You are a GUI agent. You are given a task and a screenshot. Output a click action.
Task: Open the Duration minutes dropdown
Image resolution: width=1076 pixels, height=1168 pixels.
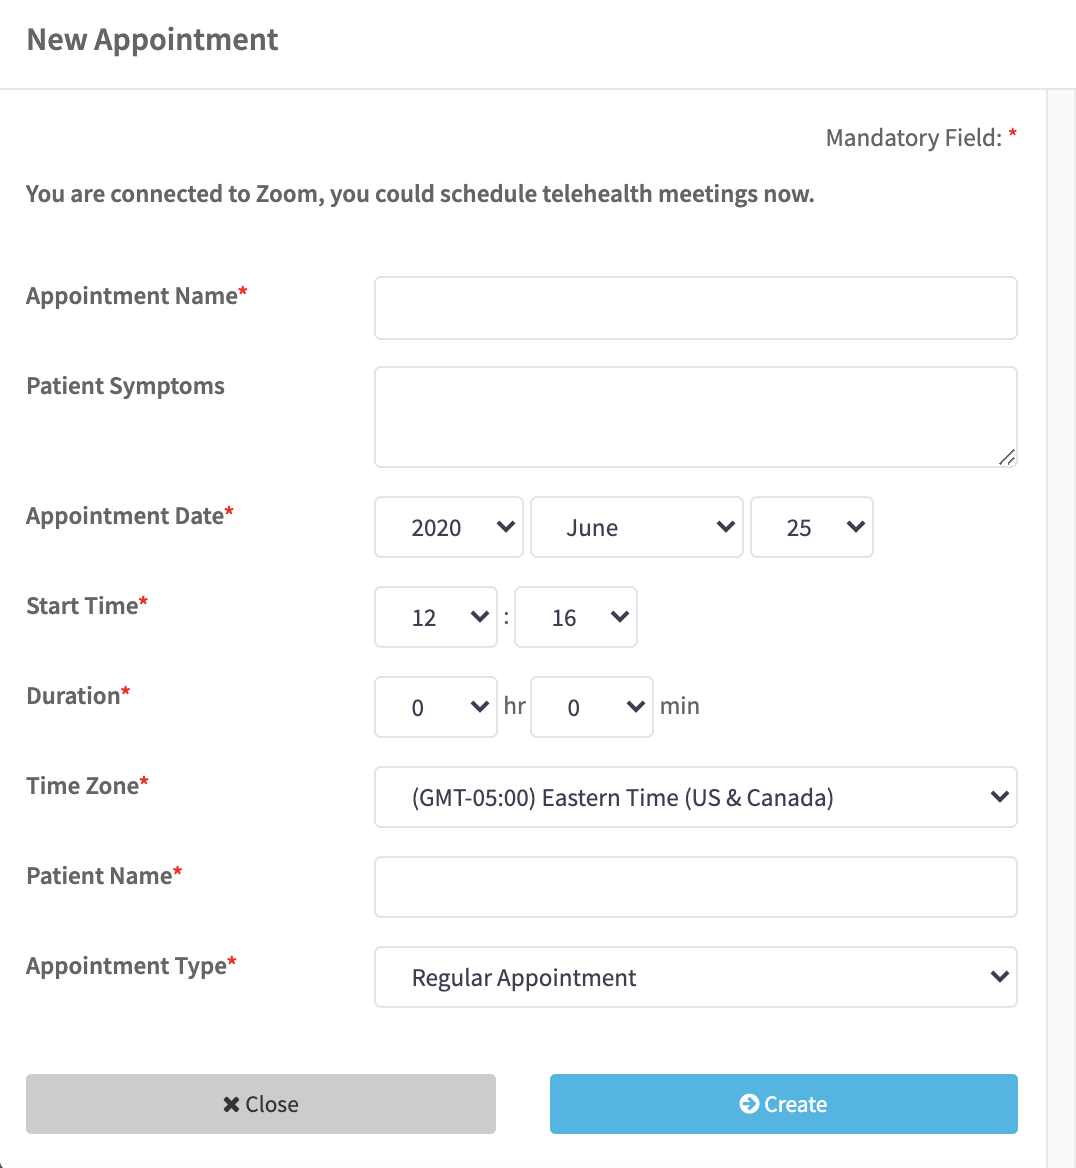592,707
